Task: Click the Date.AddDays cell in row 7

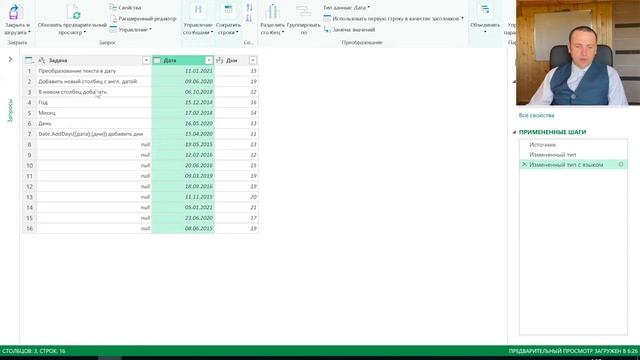Action: tap(94, 134)
